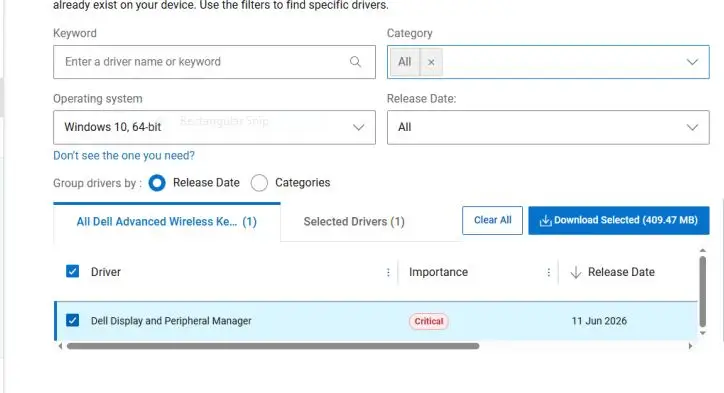Toggle the select-all Driver header checkbox
This screenshot has height=393, width=724.
point(72,271)
